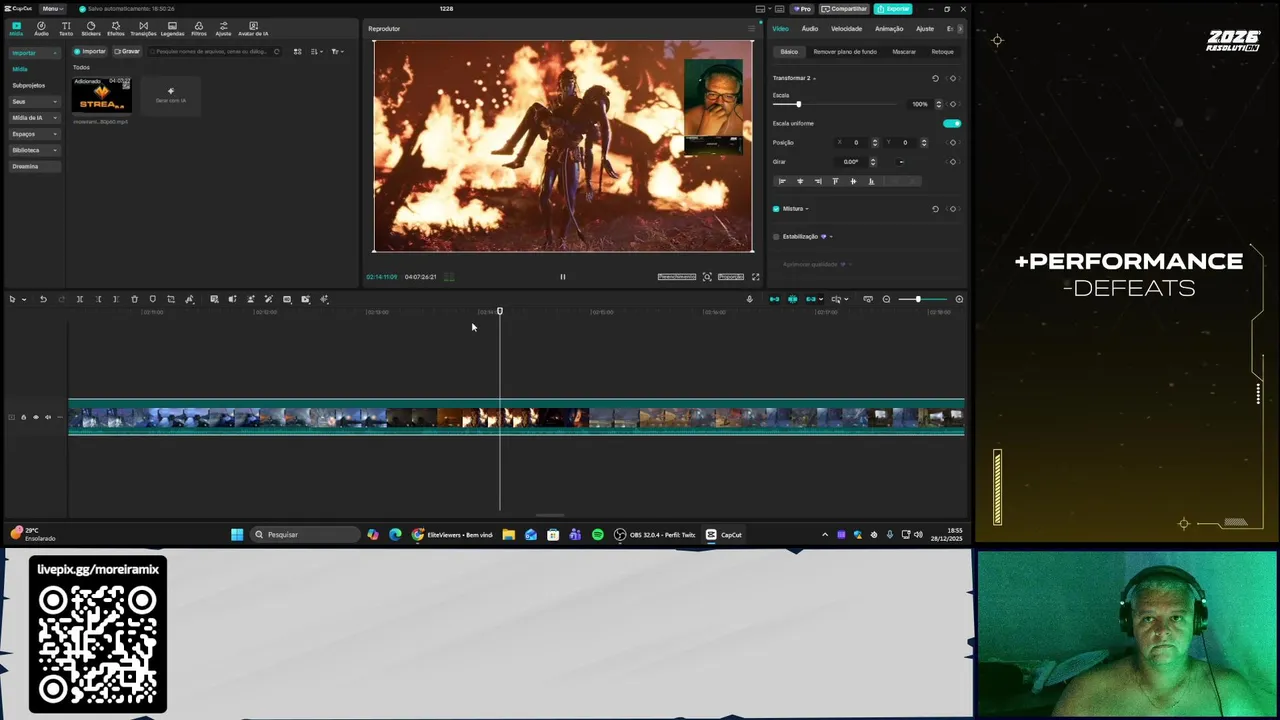
Task: Adjust the Escala slider handle
Action: click(798, 104)
